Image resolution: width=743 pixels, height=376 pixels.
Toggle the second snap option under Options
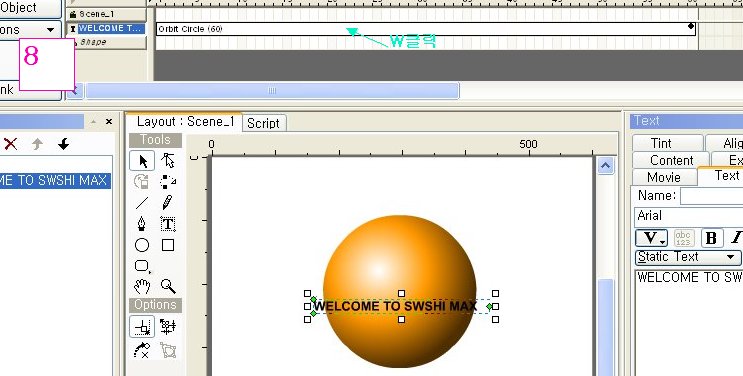pyautogui.click(x=168, y=327)
